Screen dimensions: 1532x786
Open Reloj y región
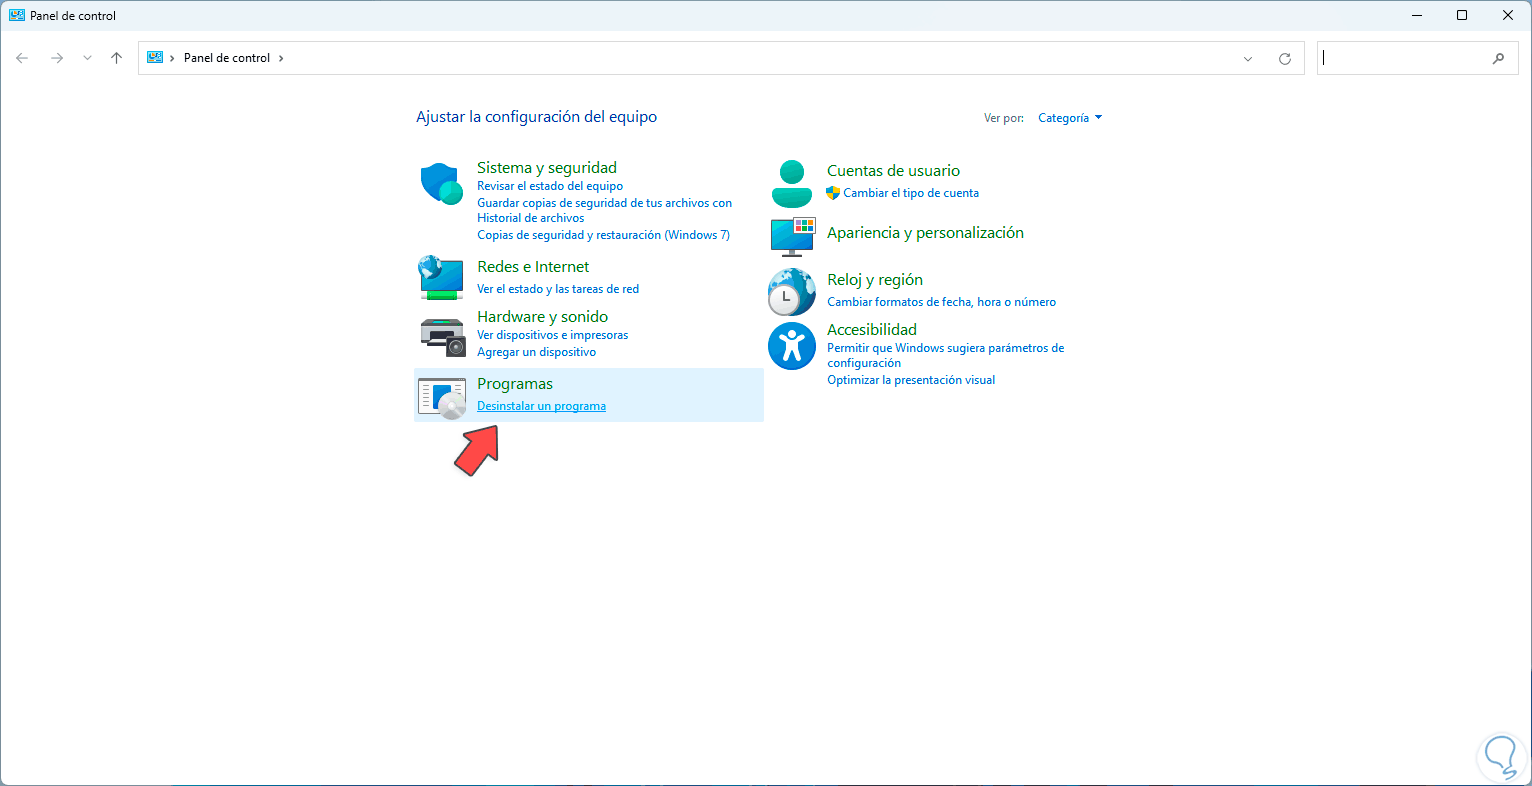tap(875, 280)
